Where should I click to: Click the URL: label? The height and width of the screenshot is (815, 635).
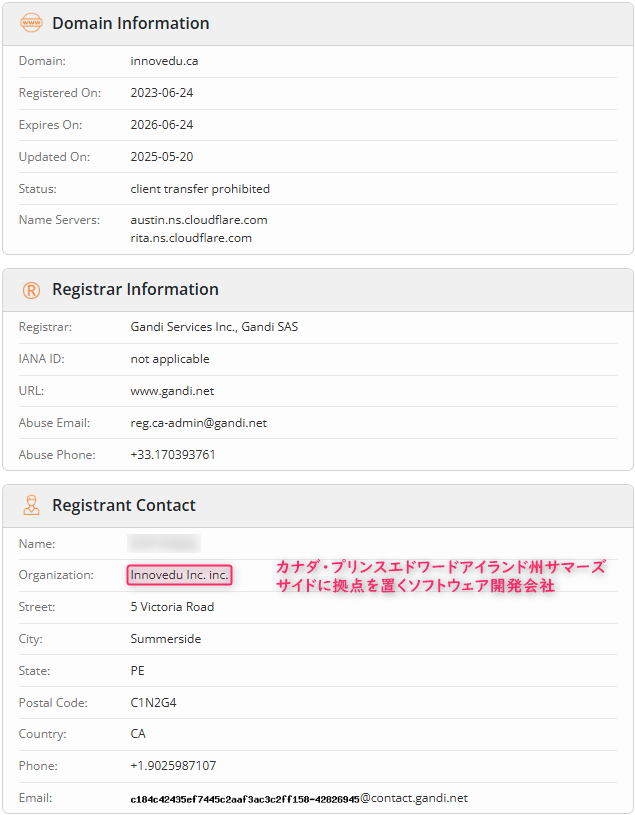[x=31, y=391]
